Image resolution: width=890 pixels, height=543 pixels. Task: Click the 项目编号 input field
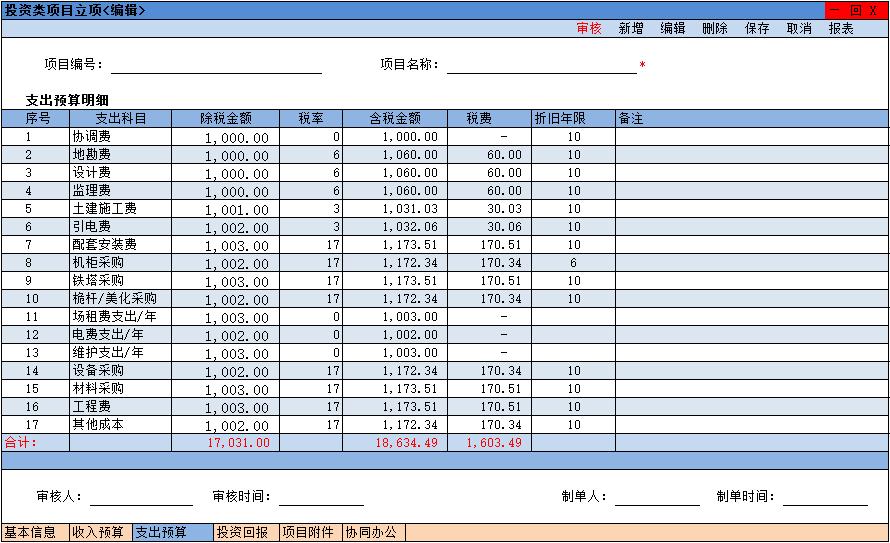click(216, 64)
